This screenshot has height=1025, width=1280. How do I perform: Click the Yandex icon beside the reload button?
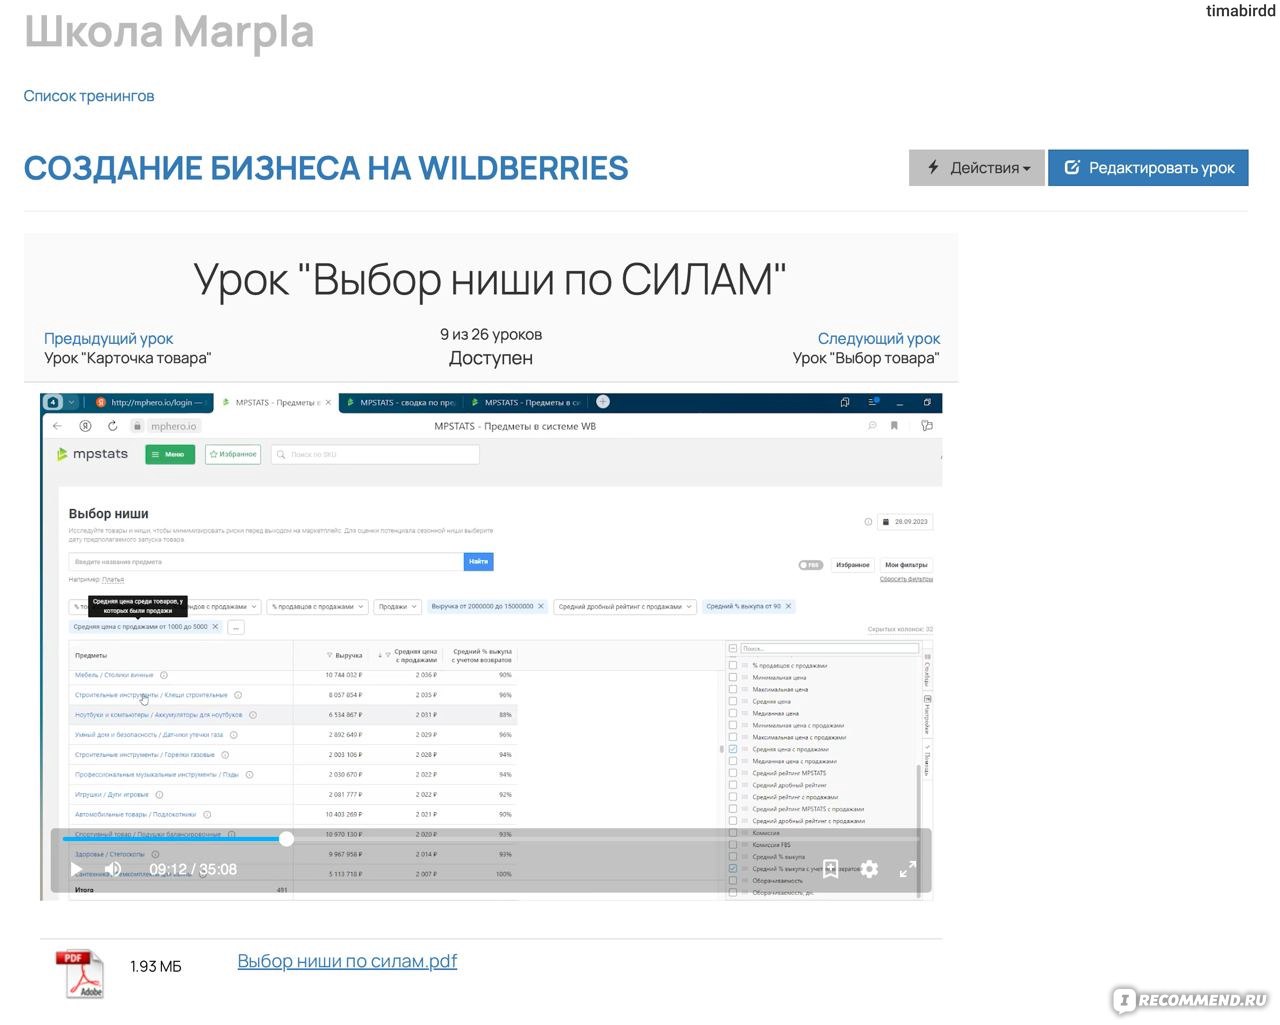coord(86,426)
